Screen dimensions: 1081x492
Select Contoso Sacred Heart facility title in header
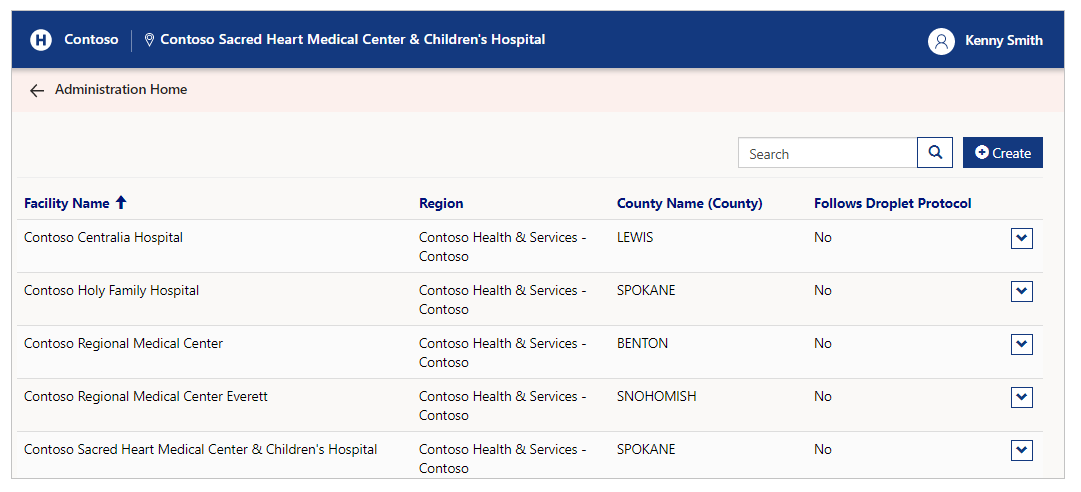[x=353, y=39]
